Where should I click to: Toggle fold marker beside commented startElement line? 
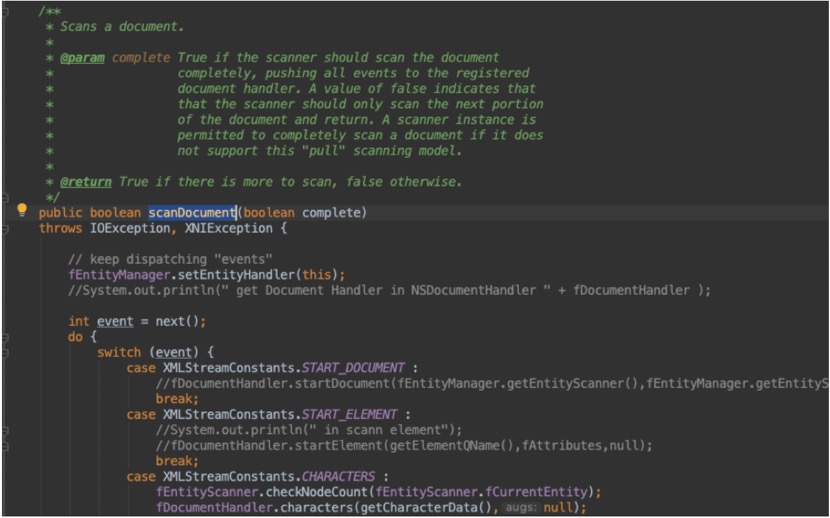click(x=5, y=446)
